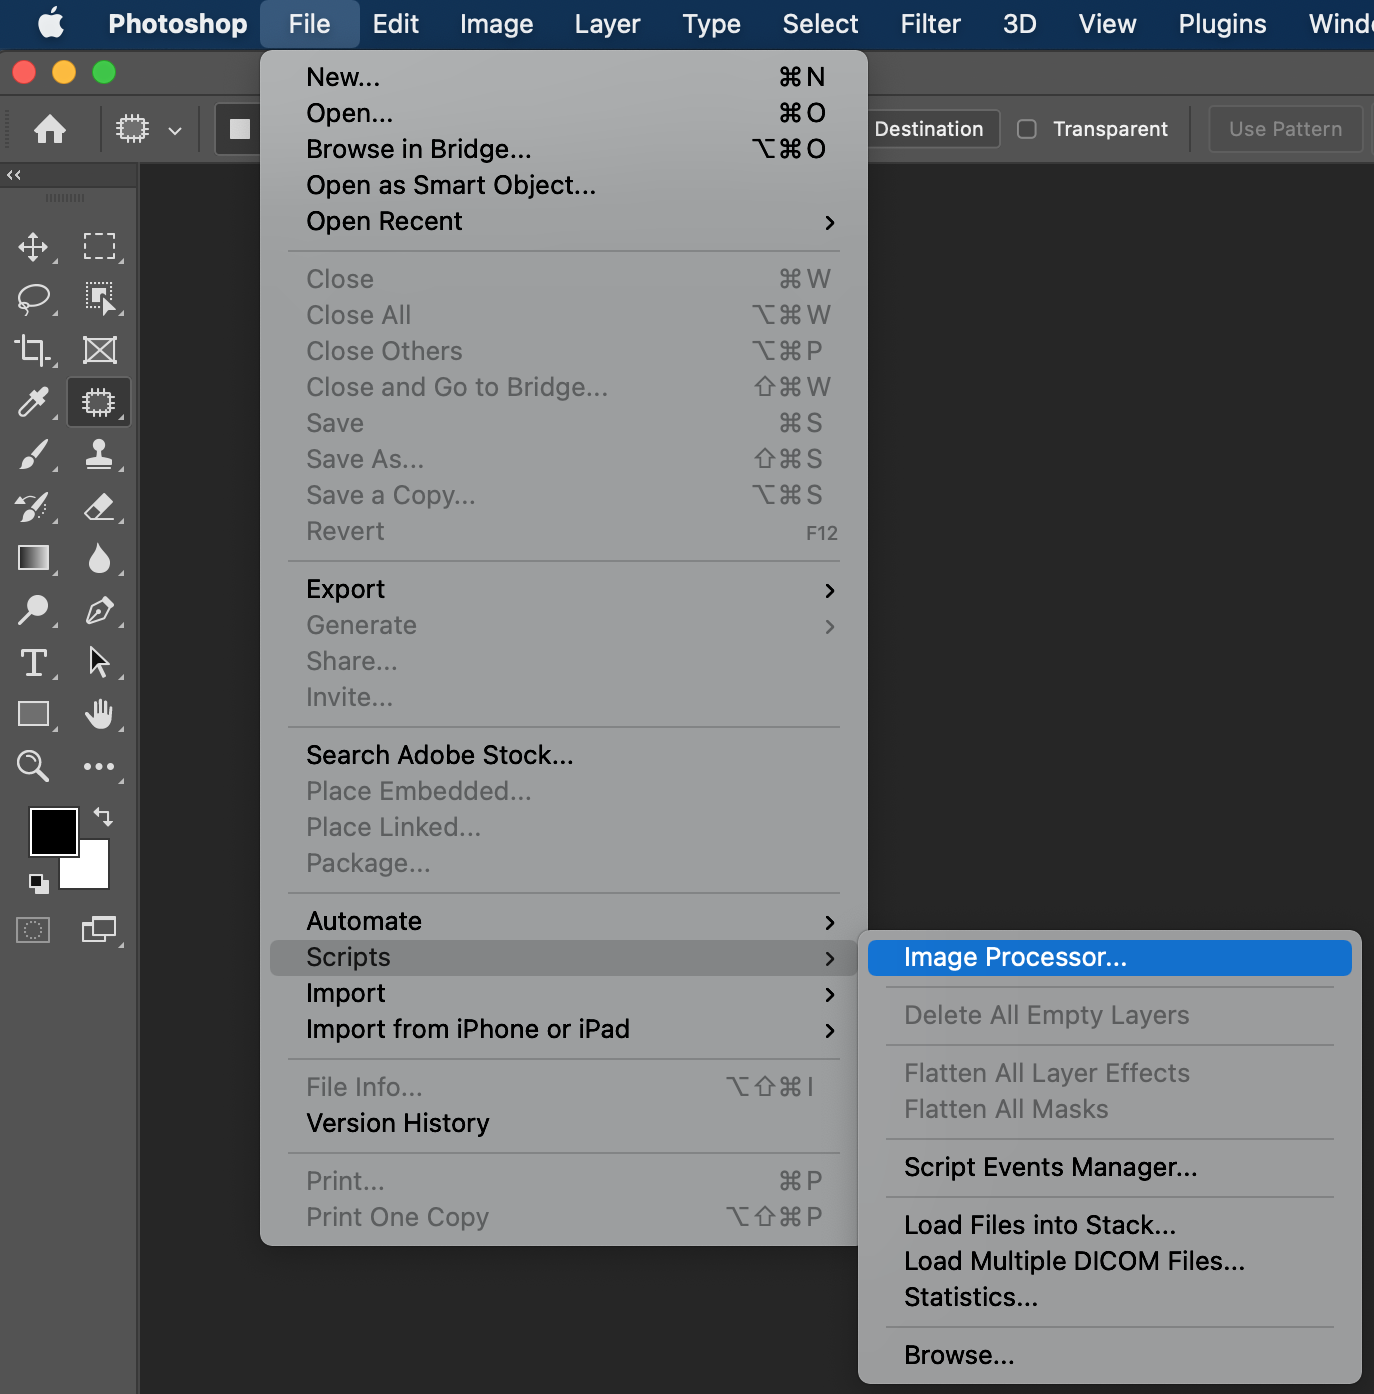1374x1394 pixels.
Task: Select the Hand tool
Action: point(99,714)
